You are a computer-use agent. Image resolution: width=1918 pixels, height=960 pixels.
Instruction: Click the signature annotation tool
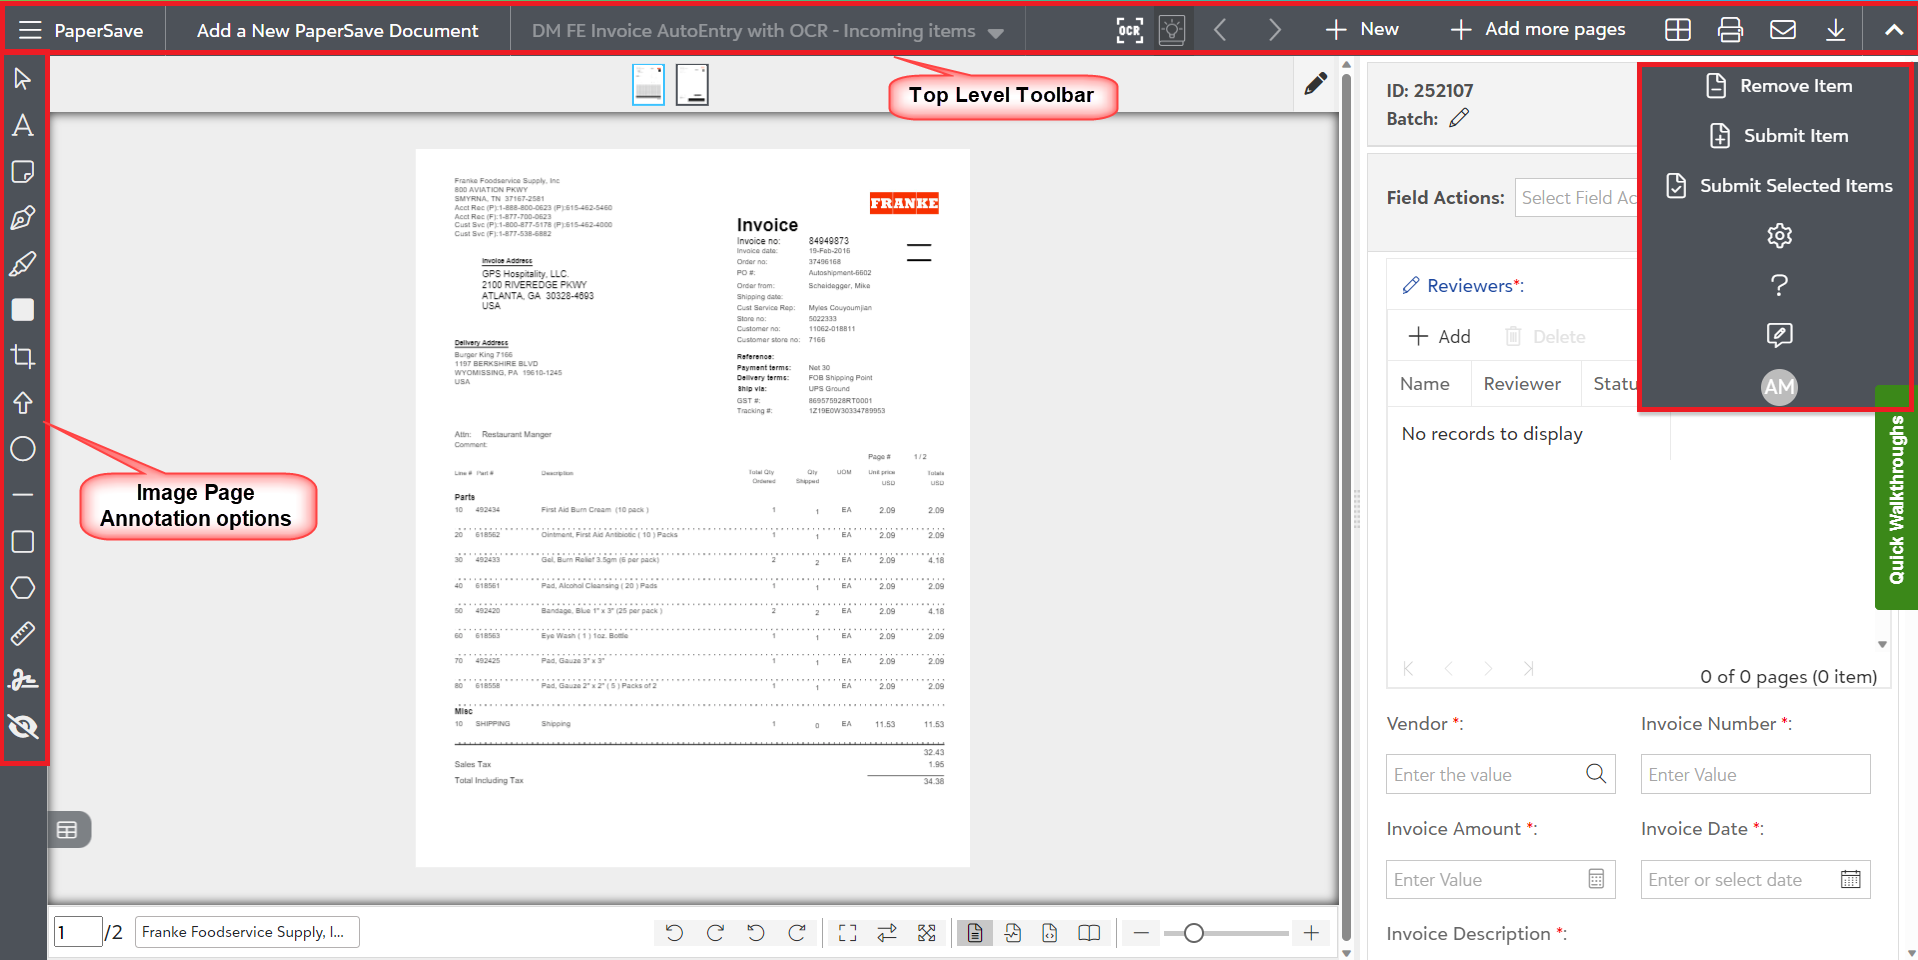pos(22,680)
